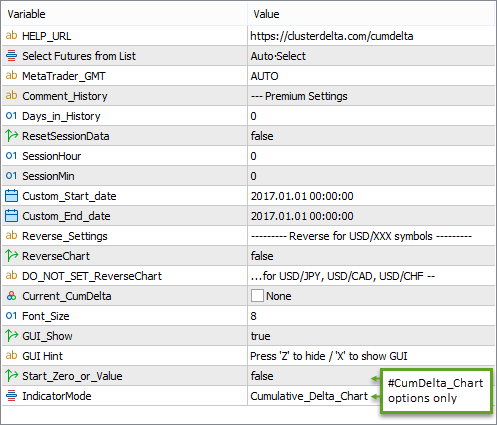Click the None color swatch for Current_CumDelta
Screen dimensions: 497x425
click(x=257, y=296)
